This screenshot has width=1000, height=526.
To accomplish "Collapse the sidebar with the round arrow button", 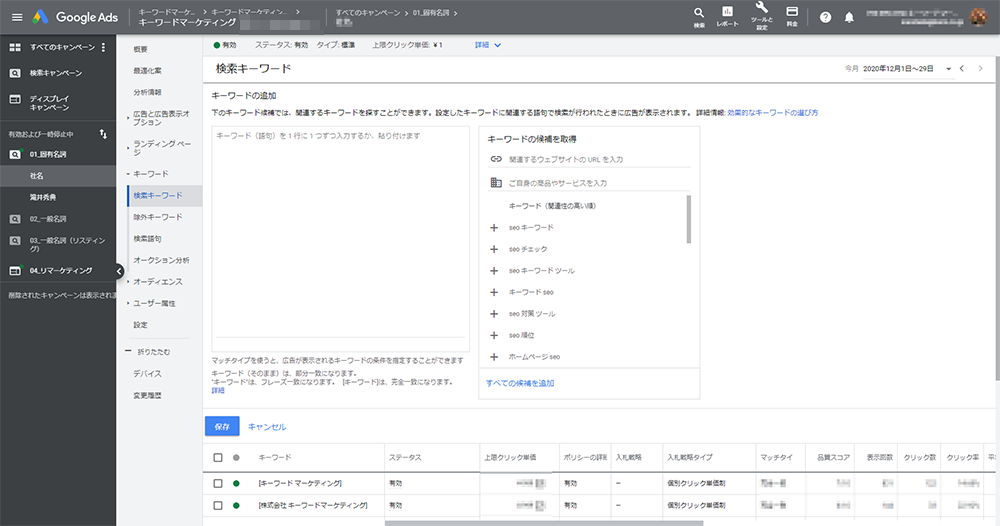I will [119, 271].
